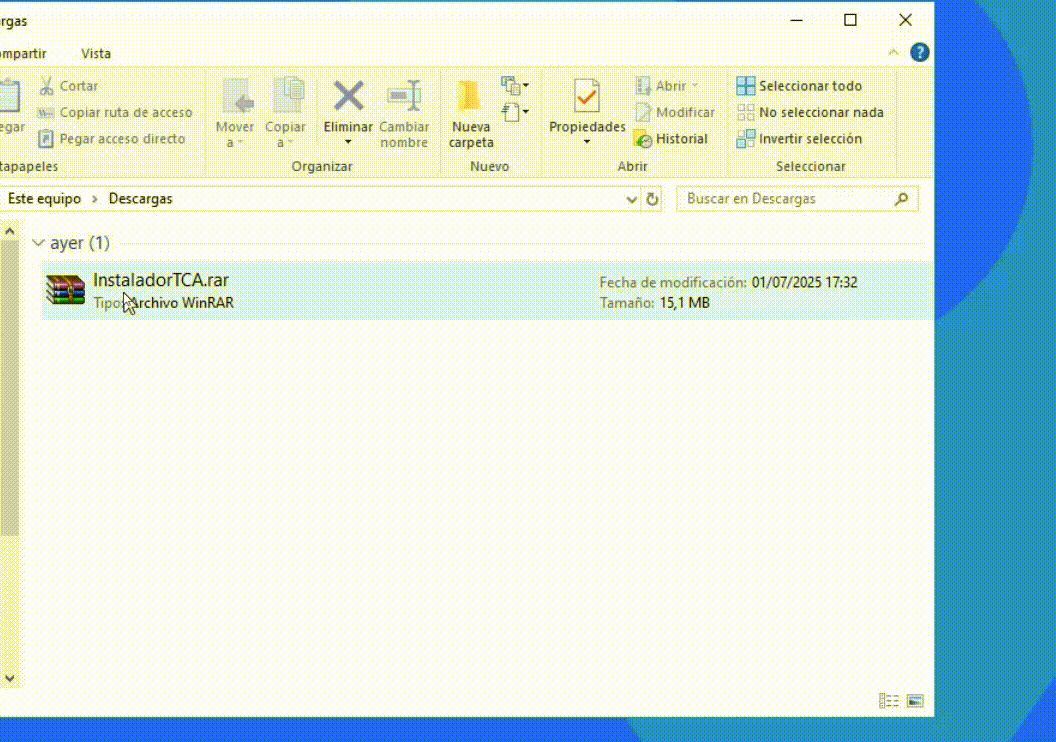Open the Copiar a menu
The width and height of the screenshot is (1056, 742).
(286, 113)
